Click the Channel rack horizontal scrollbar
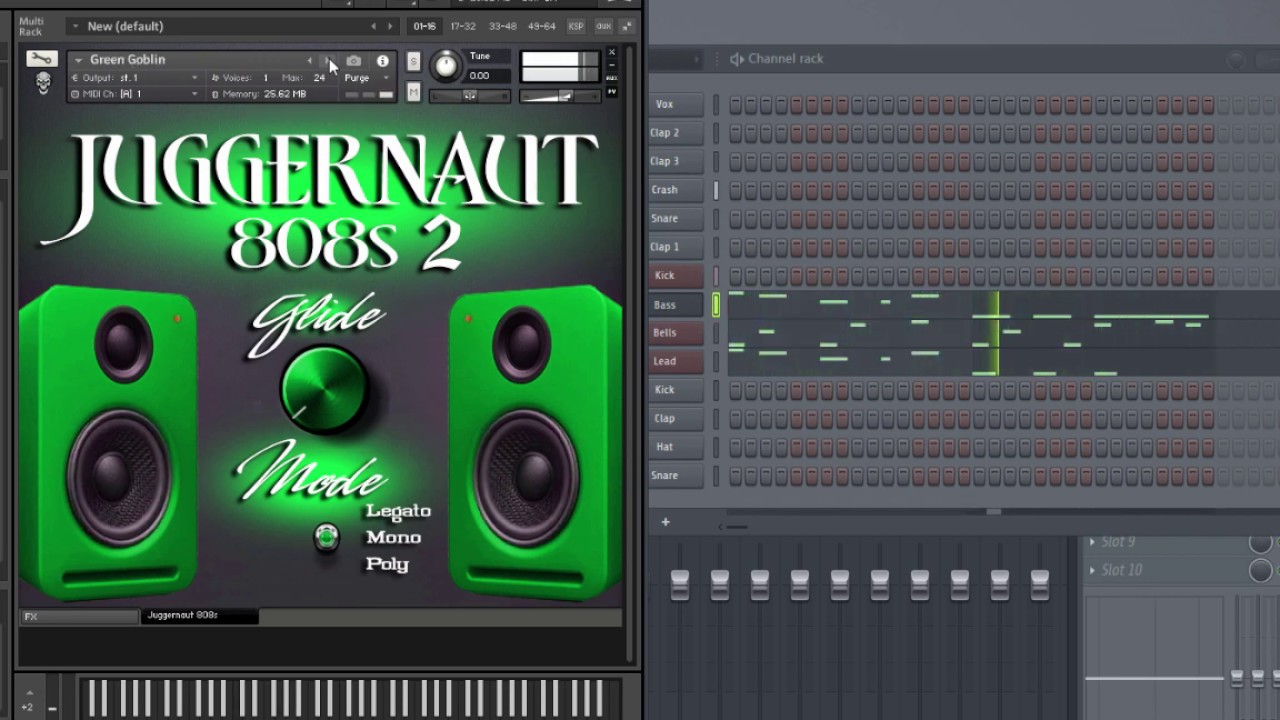Screen dimensions: 1280x720 click(x=993, y=512)
